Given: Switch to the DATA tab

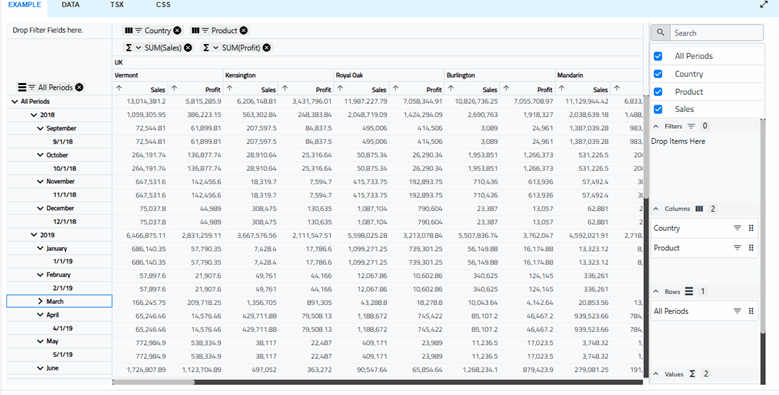Looking at the screenshot, I should (71, 5).
